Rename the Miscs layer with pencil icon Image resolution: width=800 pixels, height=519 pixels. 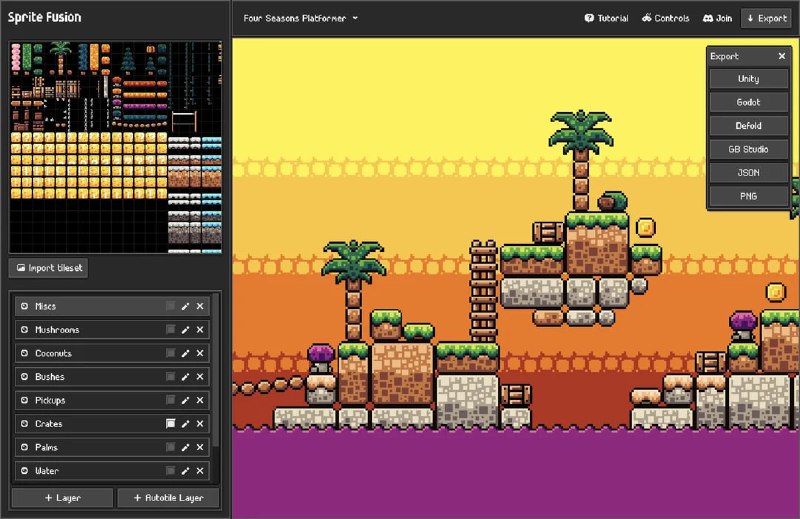tap(185, 306)
